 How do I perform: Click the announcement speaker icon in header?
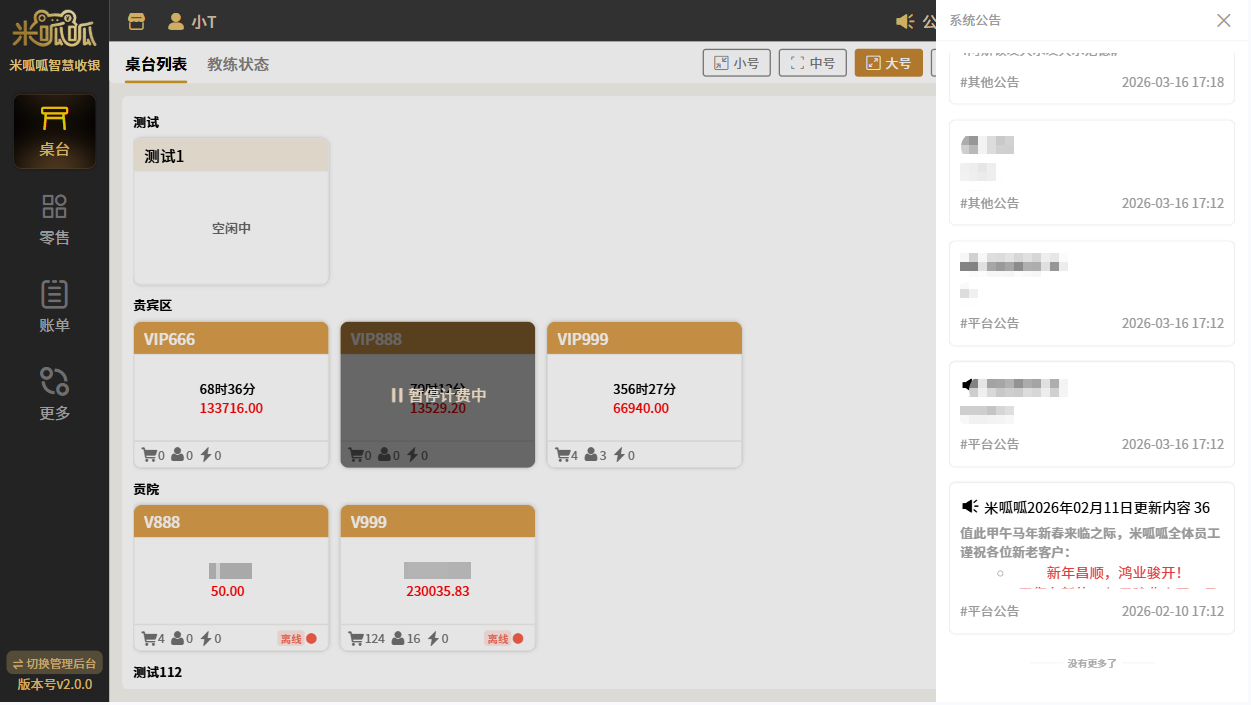[905, 21]
